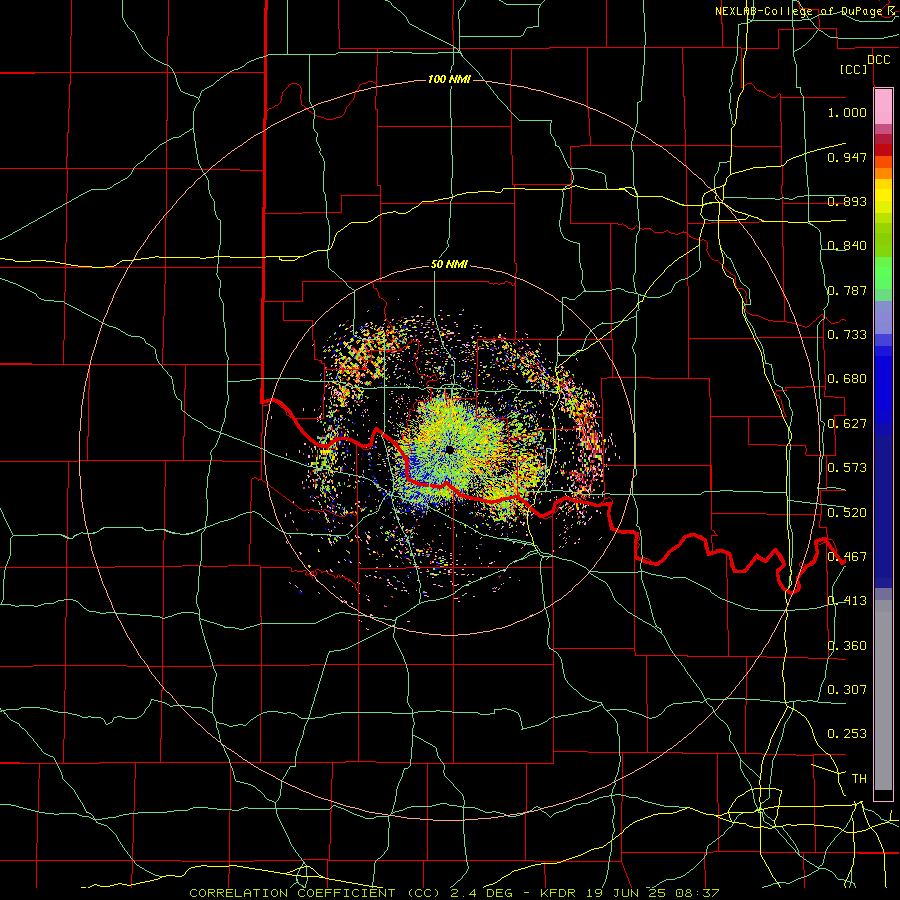Click the 0.307 color scale value

click(x=847, y=690)
